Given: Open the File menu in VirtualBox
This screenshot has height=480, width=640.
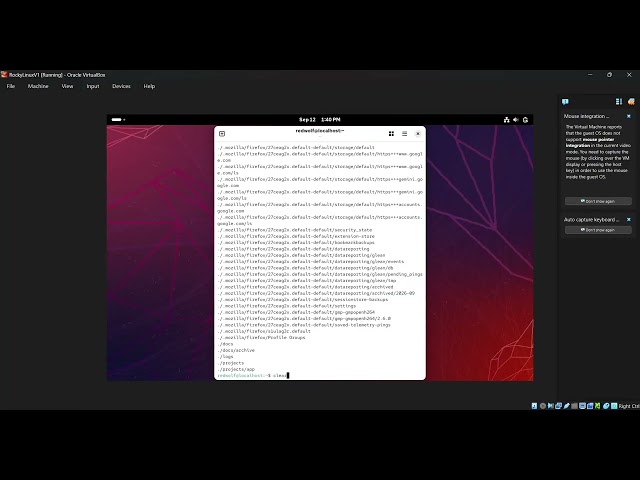Looking at the screenshot, I should pyautogui.click(x=11, y=86).
